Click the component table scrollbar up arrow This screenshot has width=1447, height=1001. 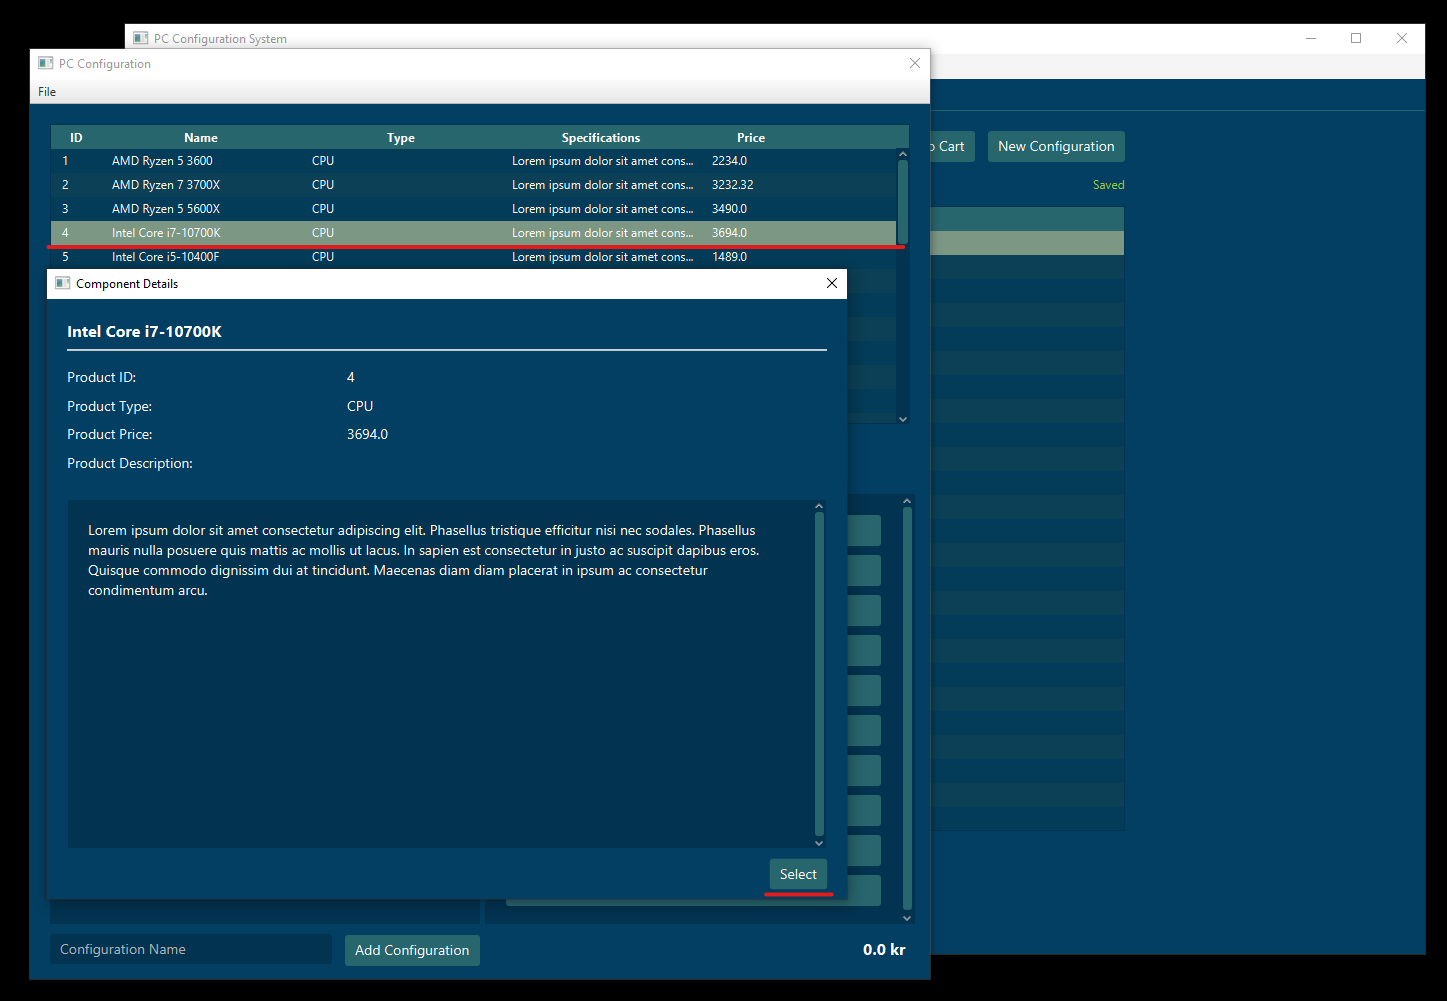(903, 154)
